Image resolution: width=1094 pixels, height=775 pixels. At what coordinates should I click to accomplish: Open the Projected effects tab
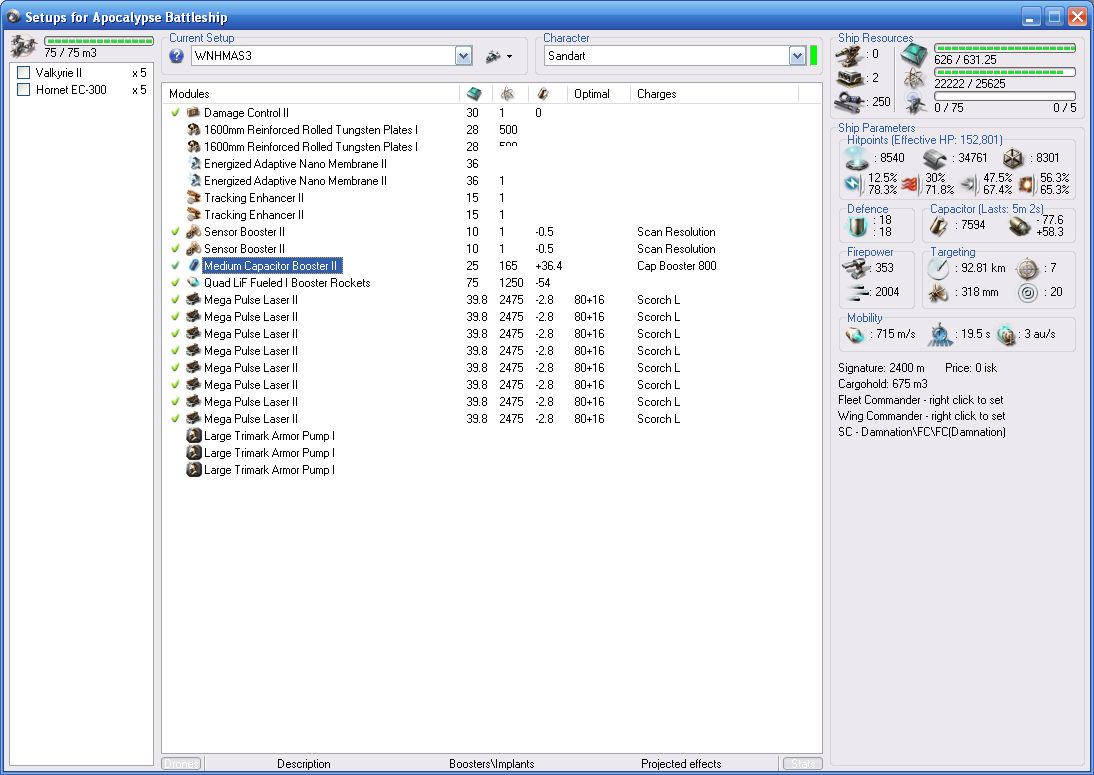click(x=681, y=764)
